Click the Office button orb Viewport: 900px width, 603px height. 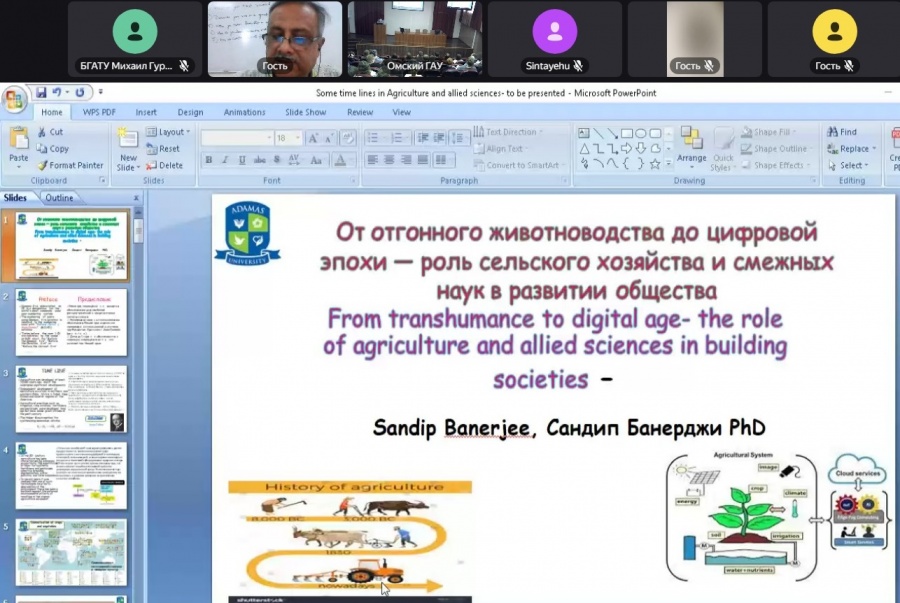(14, 99)
